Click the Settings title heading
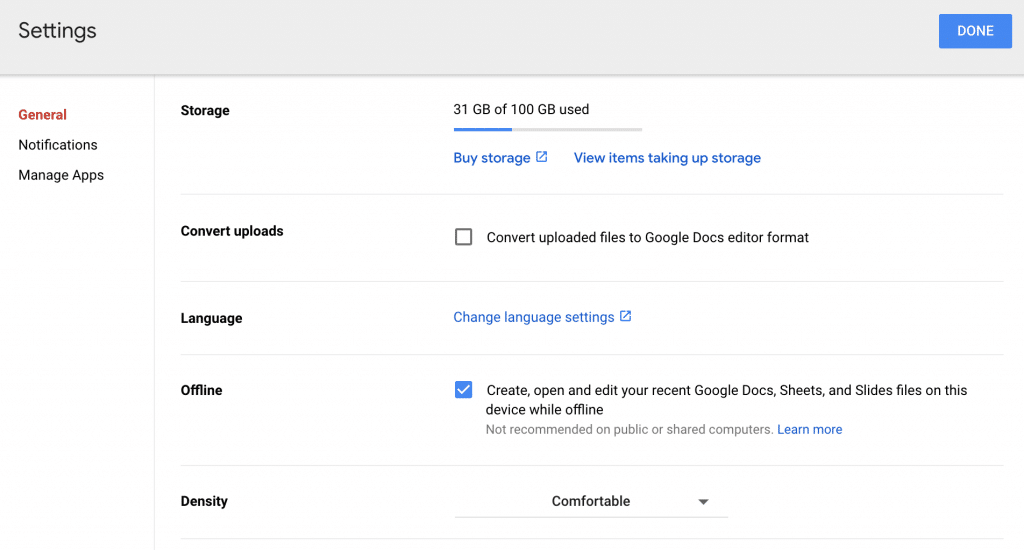Screen dimensions: 1024x550 57,30
